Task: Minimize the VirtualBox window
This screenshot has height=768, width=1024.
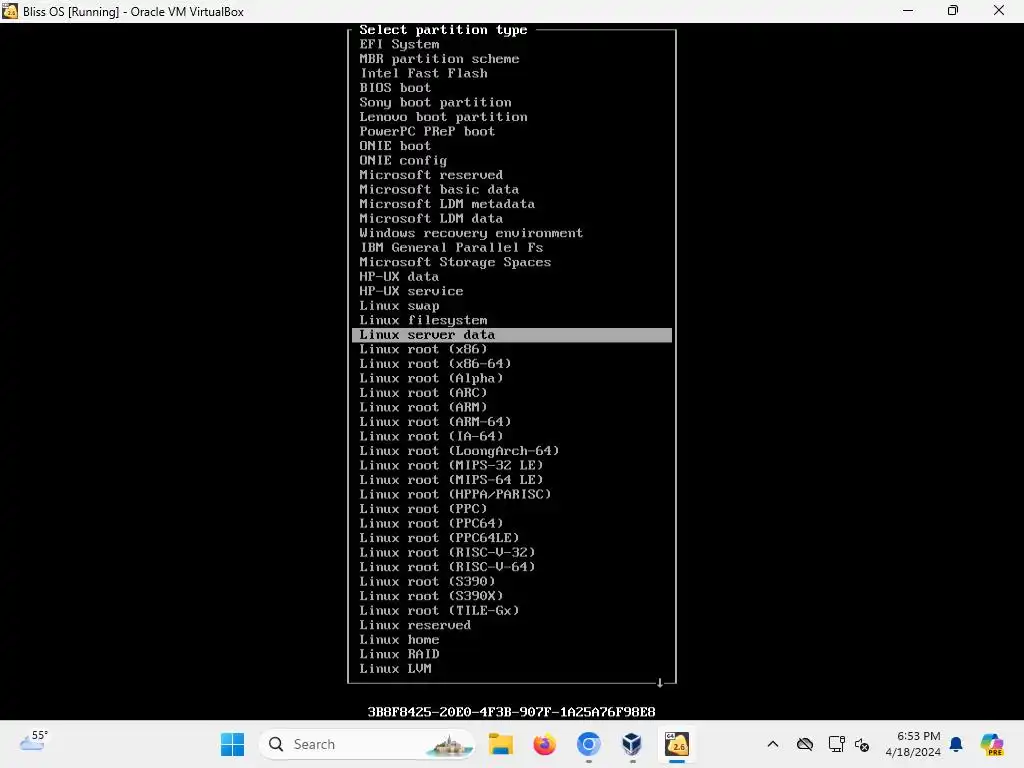Action: click(x=908, y=10)
